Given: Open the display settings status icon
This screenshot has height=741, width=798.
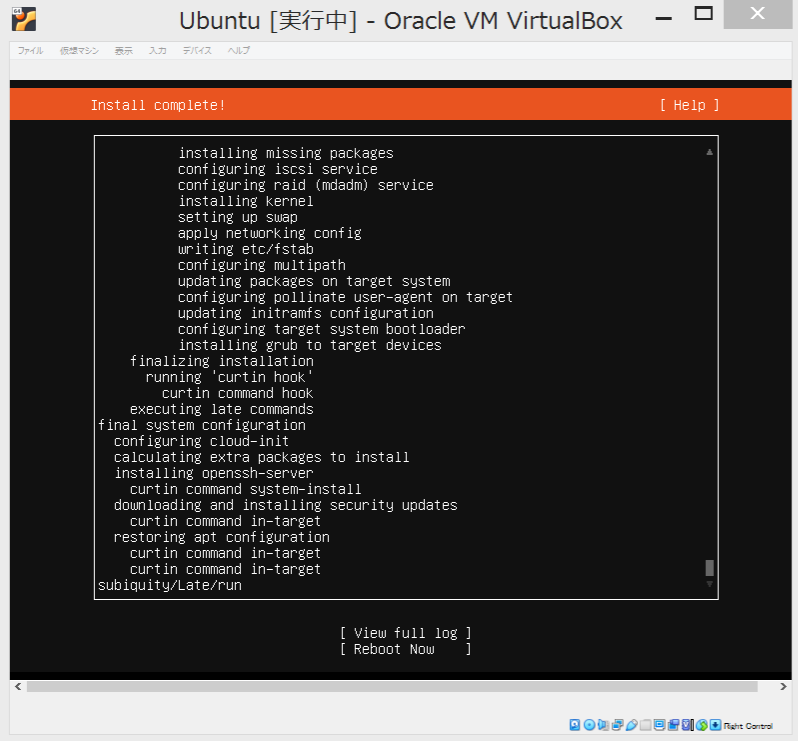Looking at the screenshot, I should [x=660, y=725].
